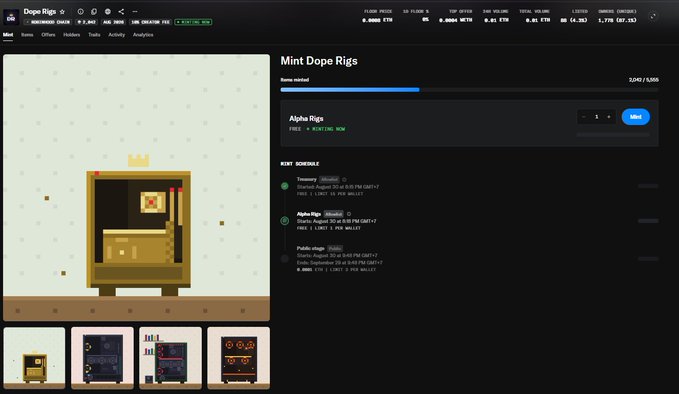The width and height of the screenshot is (679, 394).
Task: Click the Allowlist tag next to Treasury
Action: [329, 179]
